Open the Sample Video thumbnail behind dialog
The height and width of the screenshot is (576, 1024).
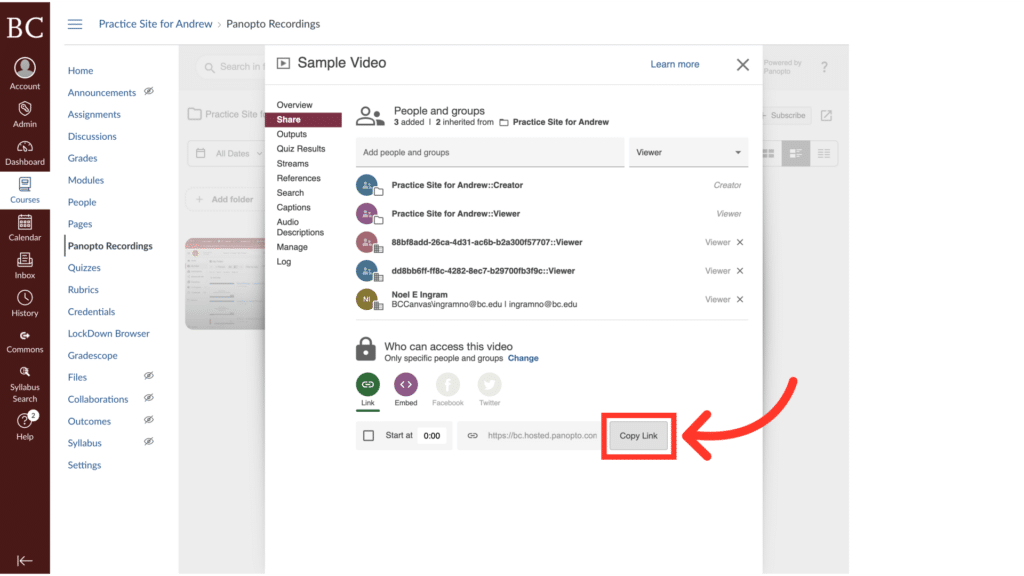(x=225, y=284)
